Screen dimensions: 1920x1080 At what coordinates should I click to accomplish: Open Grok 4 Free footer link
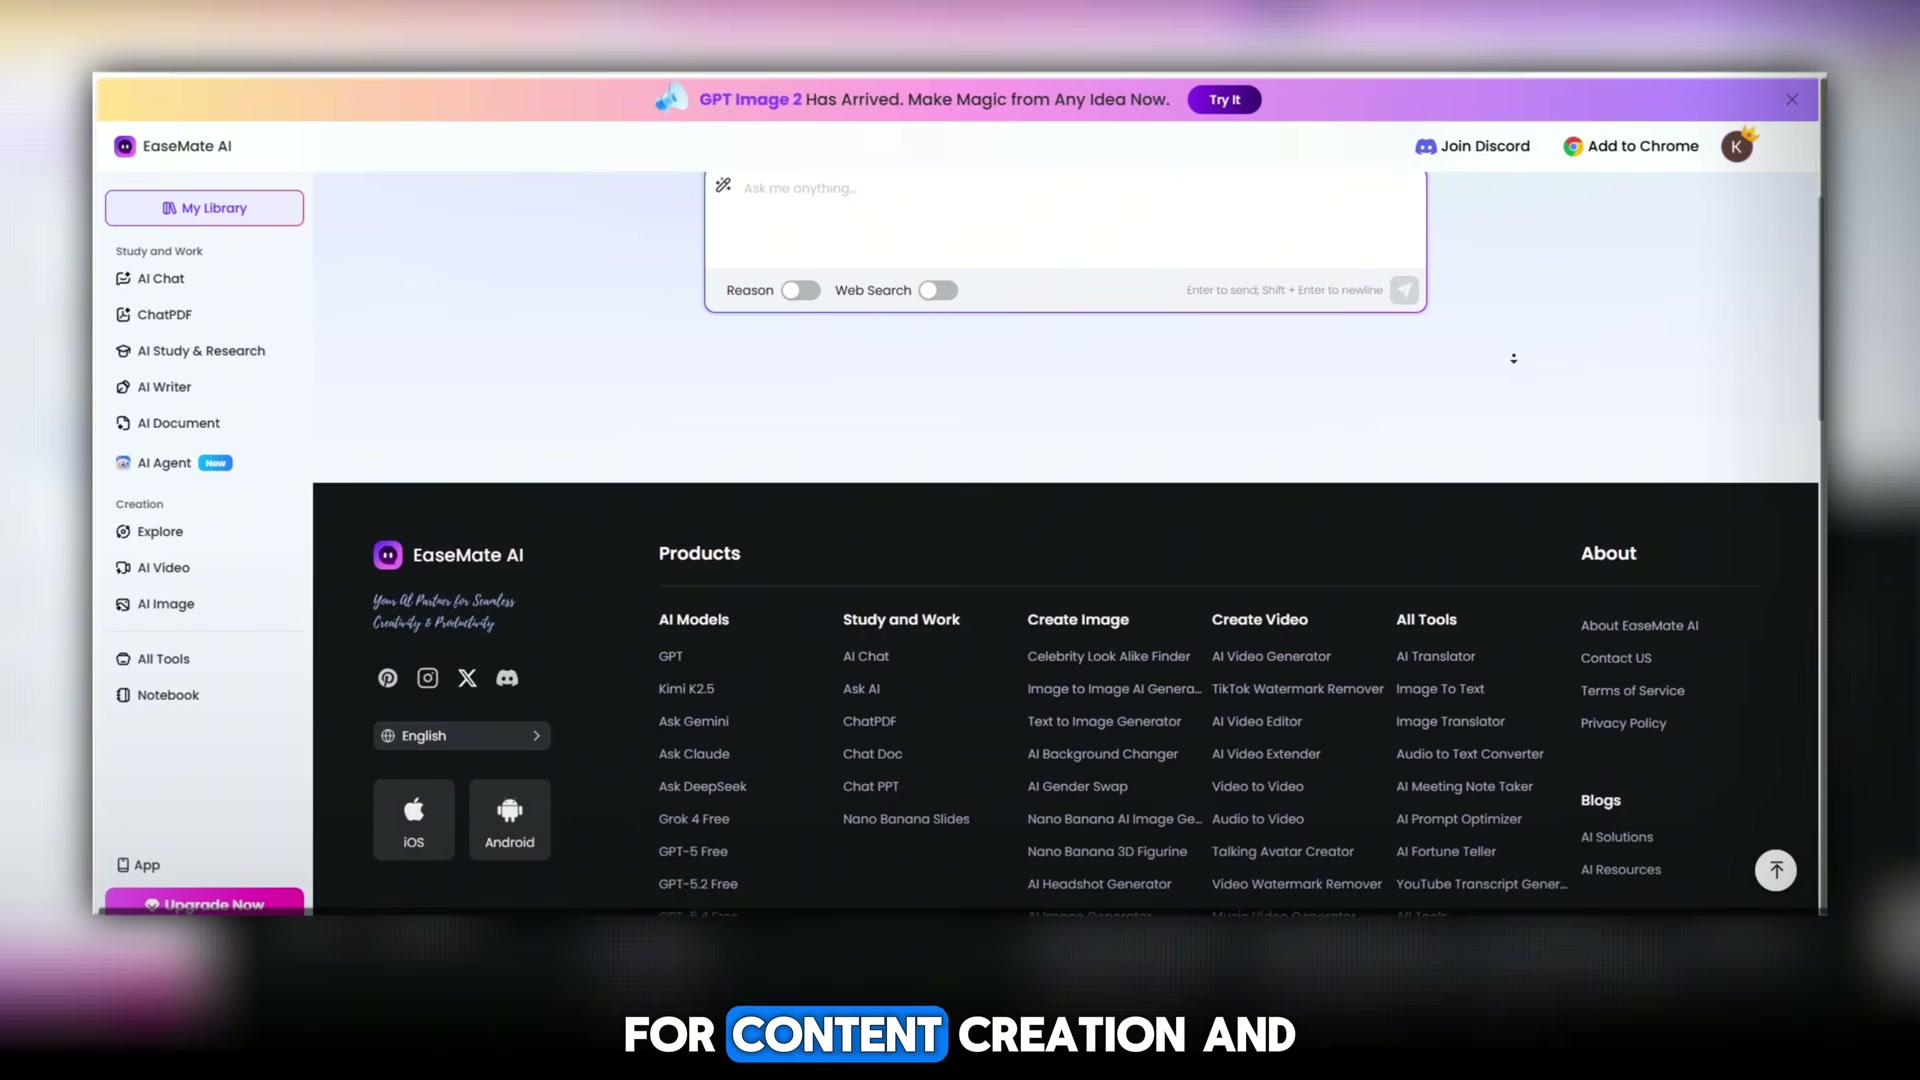(694, 819)
